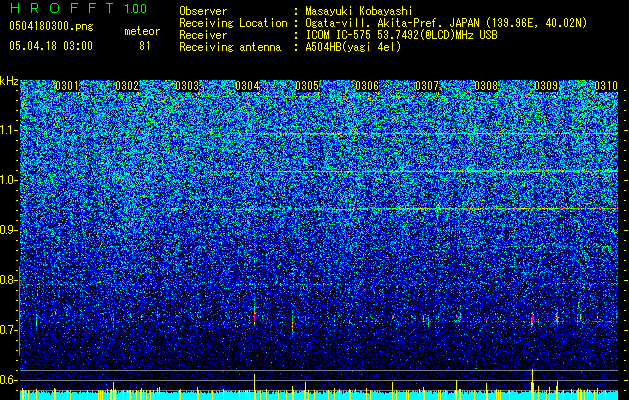This screenshot has height=400, width=629.
Task: Select the file name 0504180300.png
Action: click(51, 26)
